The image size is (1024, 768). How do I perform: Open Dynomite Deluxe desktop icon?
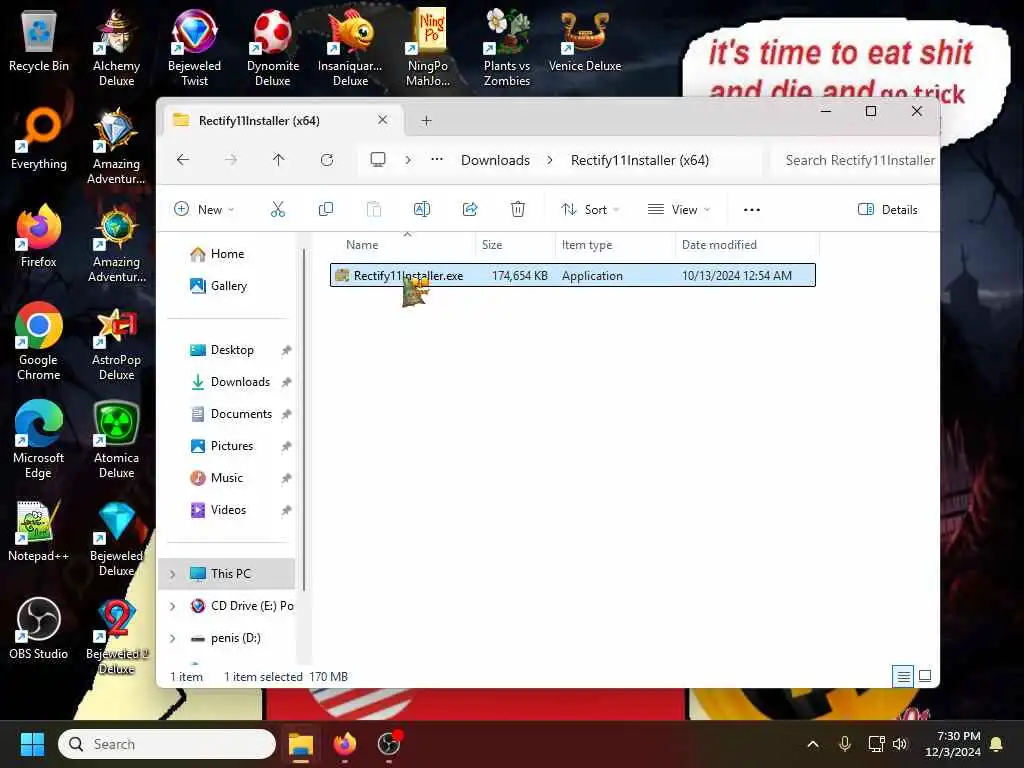click(x=272, y=46)
